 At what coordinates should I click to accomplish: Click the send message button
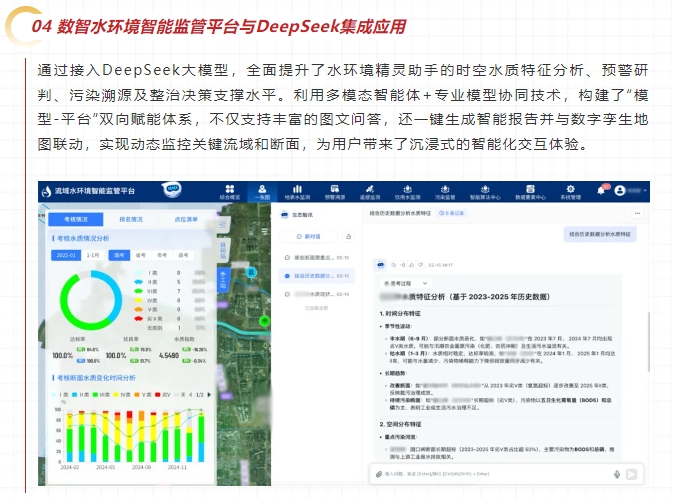[632, 474]
